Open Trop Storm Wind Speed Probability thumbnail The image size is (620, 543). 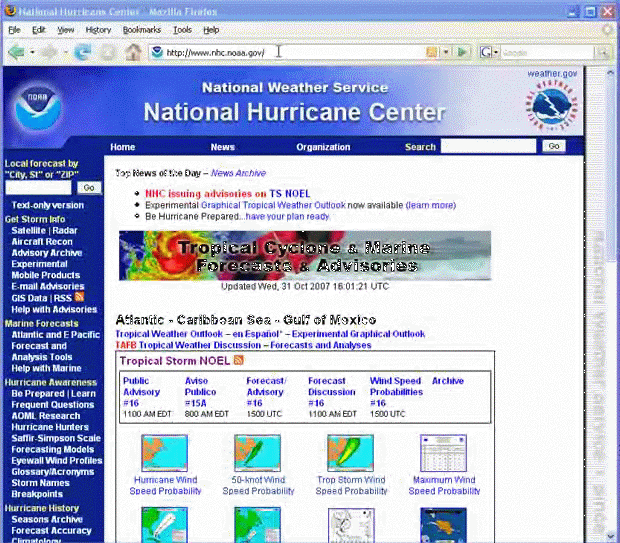(350, 453)
